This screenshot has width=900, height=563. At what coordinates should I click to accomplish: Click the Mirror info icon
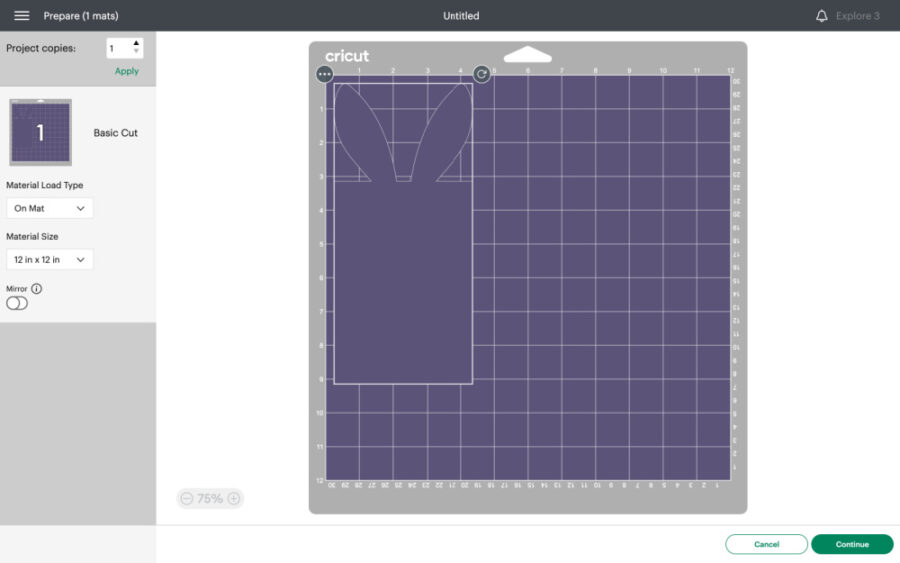pyautogui.click(x=37, y=288)
